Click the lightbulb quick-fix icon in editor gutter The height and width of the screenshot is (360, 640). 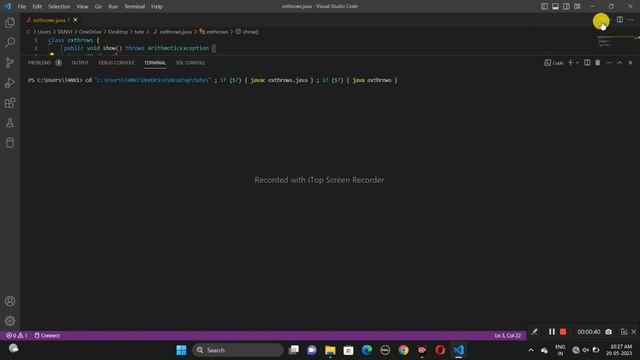point(52,54)
